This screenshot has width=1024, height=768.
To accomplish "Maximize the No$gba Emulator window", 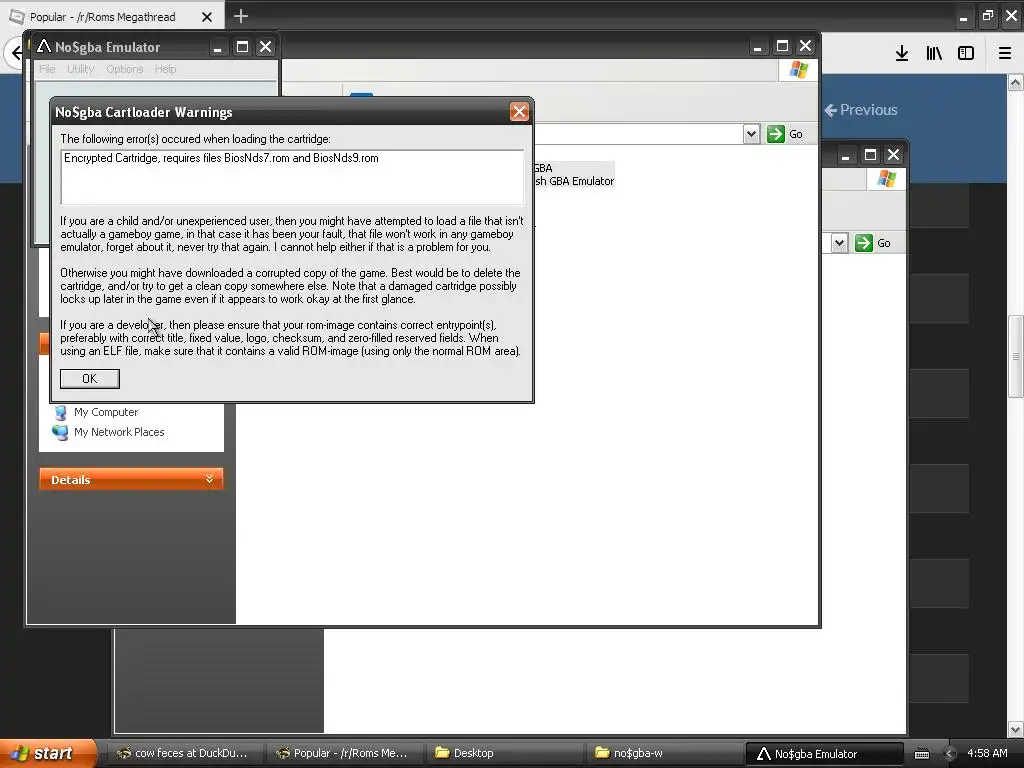I will [242, 47].
